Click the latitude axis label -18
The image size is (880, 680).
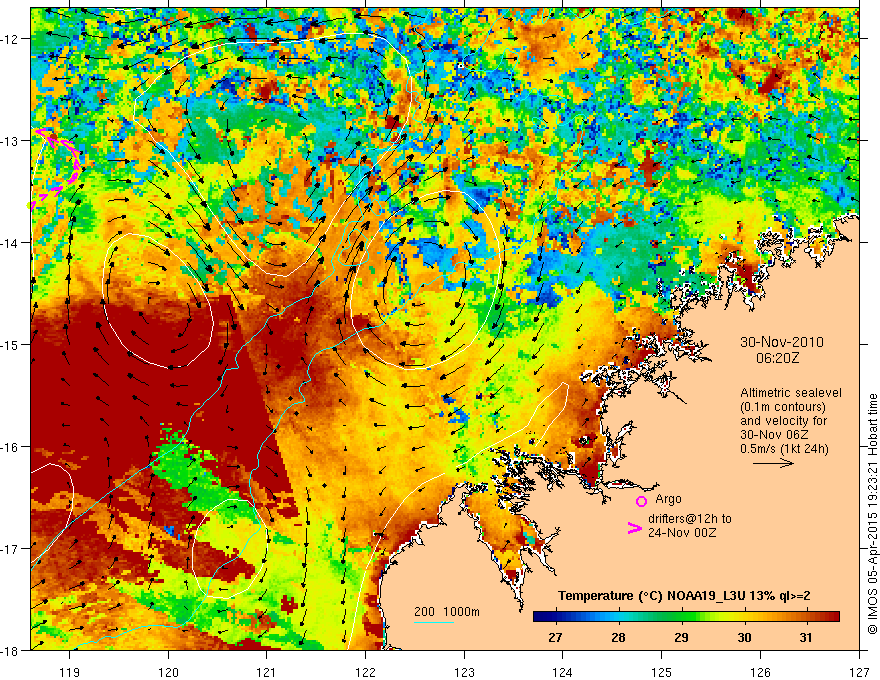tap(10, 651)
